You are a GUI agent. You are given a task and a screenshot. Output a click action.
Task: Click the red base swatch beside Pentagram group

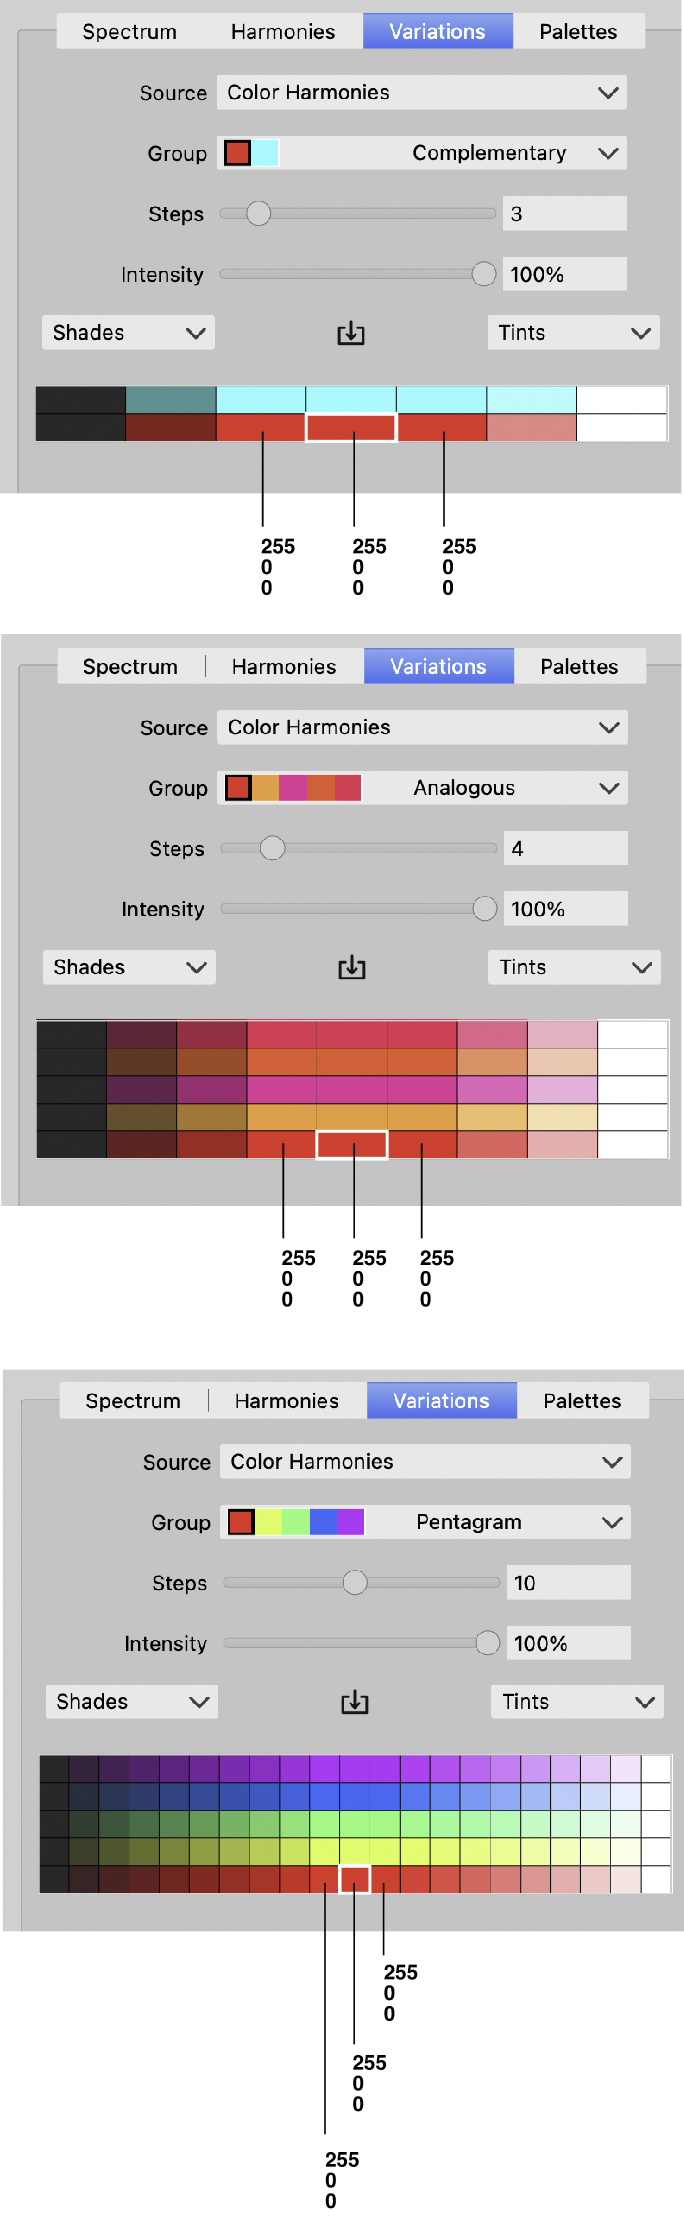(x=241, y=1522)
